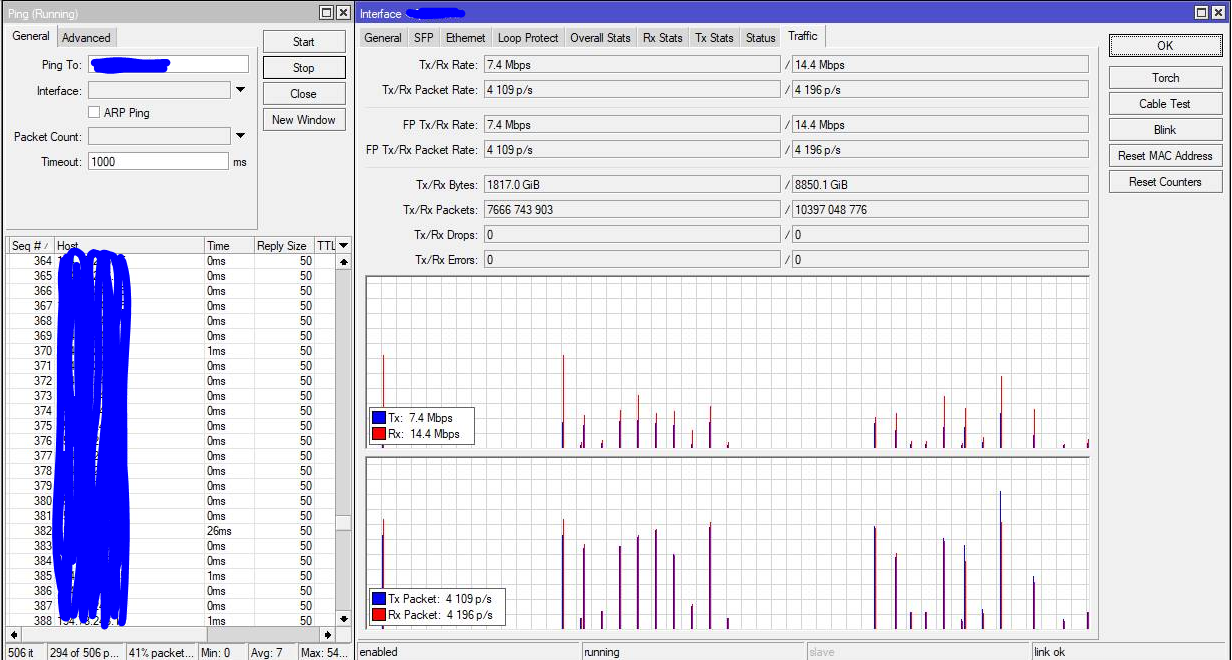This screenshot has height=660, width=1232.
Task: Click the Rx Packets 10397 048 776 value
Action: click(940, 209)
